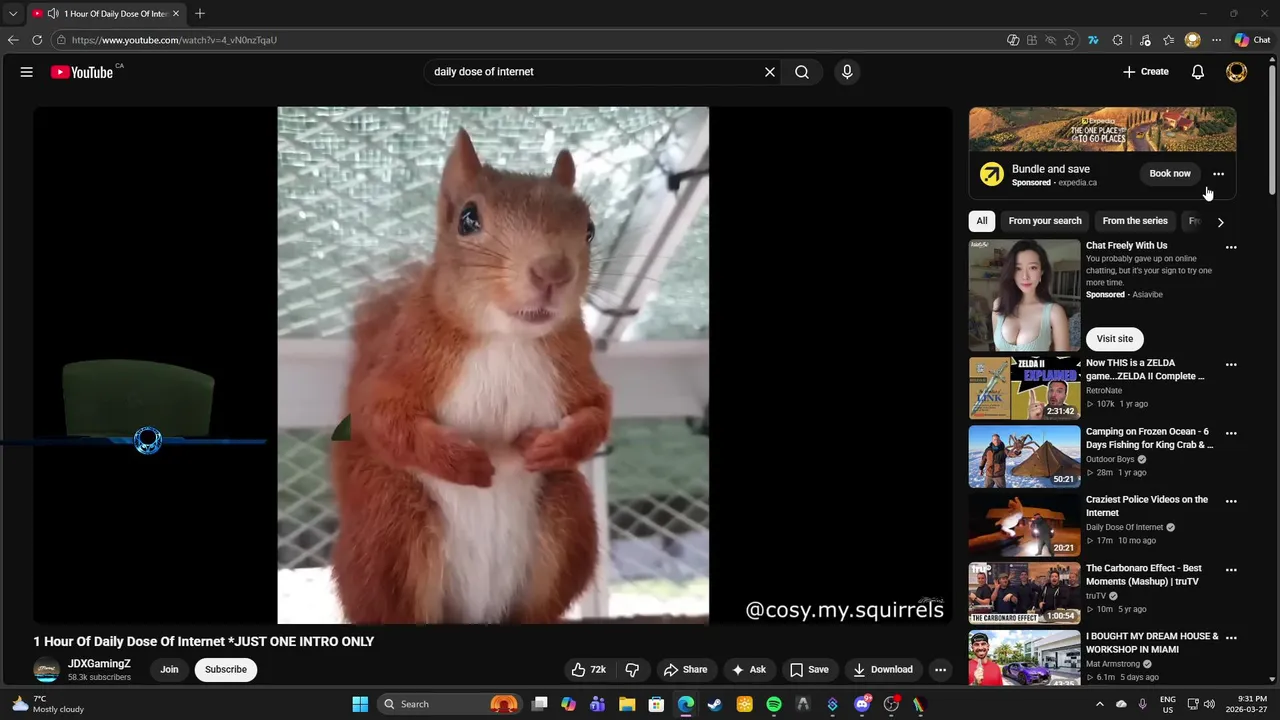This screenshot has height=720, width=1280.
Task: Open YouTube notifications bell
Action: click(x=1198, y=72)
